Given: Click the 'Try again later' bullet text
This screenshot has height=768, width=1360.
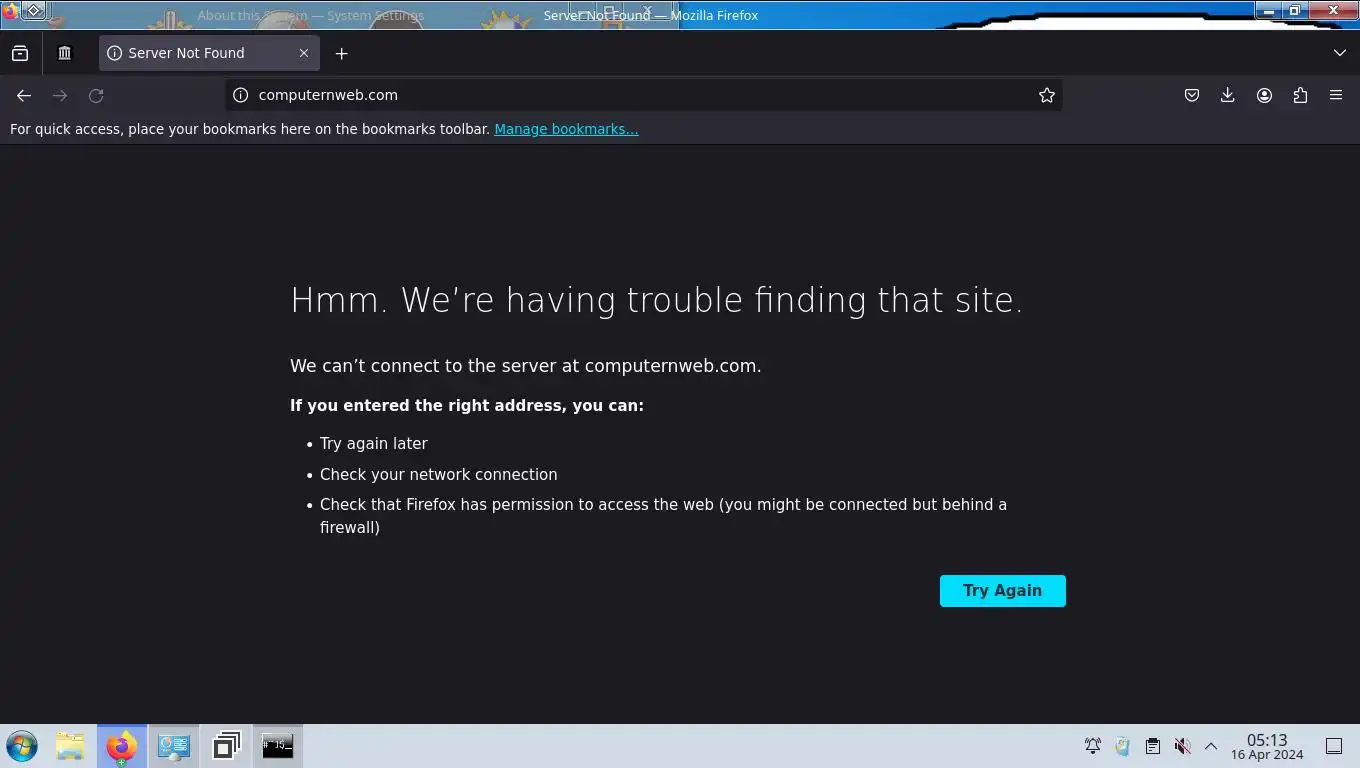Looking at the screenshot, I should (374, 444).
